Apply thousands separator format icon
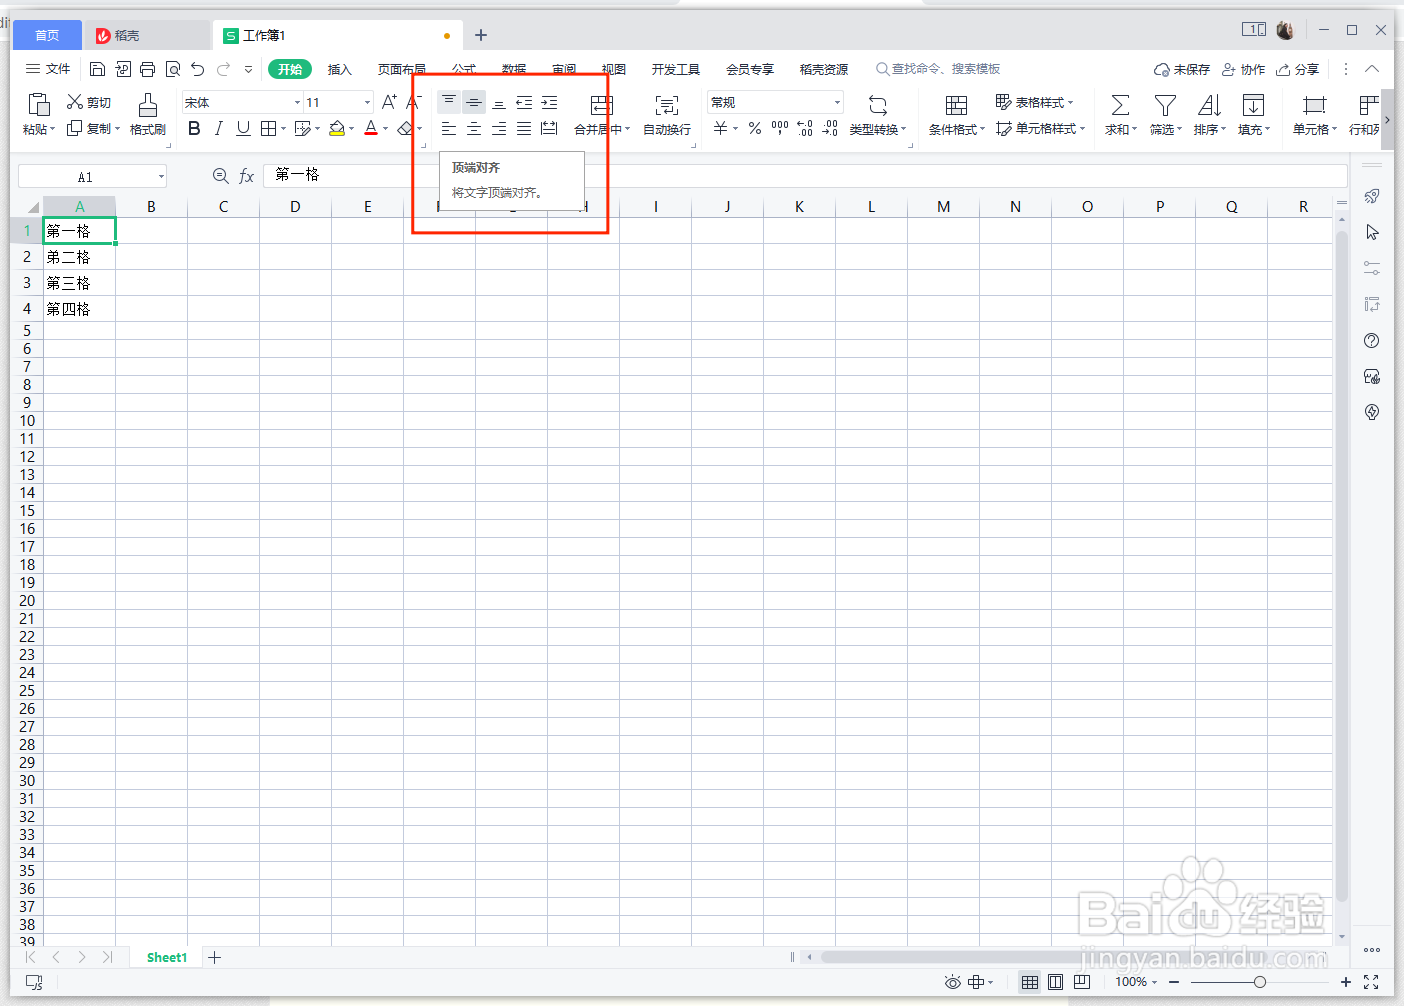This screenshot has height=1006, width=1404. [780, 128]
